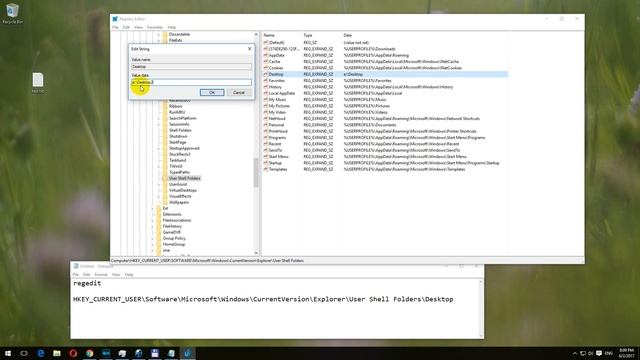The image size is (640, 360).
Task: Click the My Pictures value icon
Action: pyautogui.click(x=266, y=106)
